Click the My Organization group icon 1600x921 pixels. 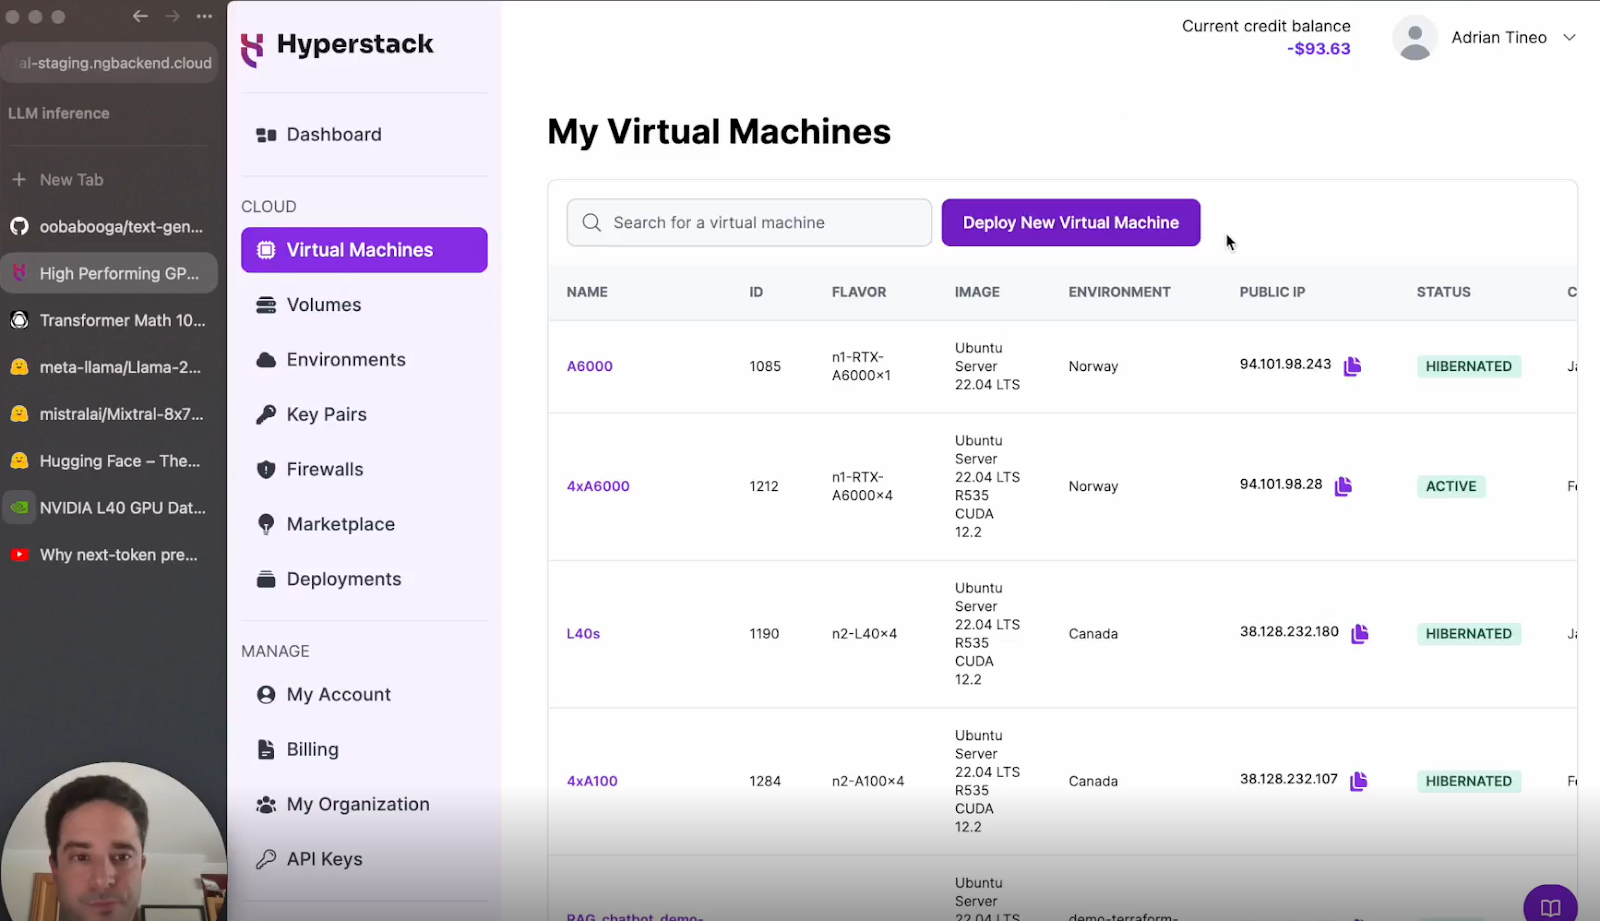coord(266,804)
